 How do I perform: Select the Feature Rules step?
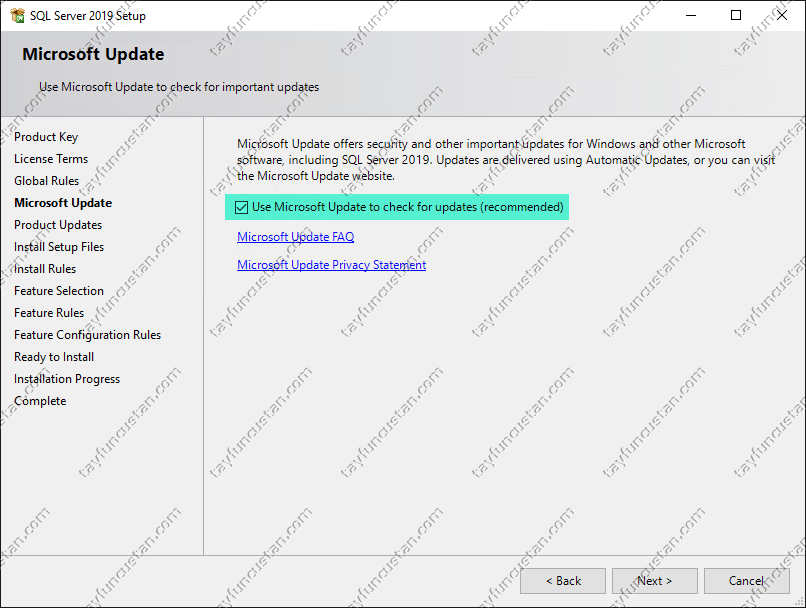49,313
